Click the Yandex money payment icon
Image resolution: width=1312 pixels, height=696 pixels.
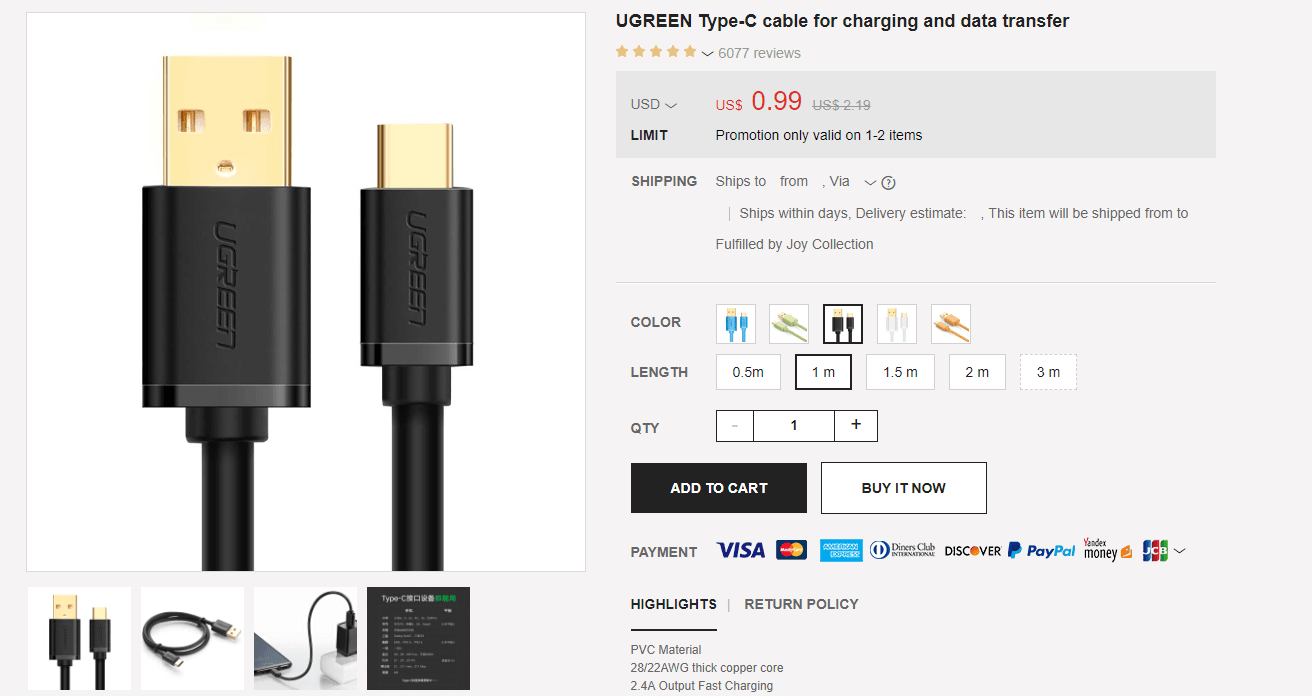coord(1108,550)
